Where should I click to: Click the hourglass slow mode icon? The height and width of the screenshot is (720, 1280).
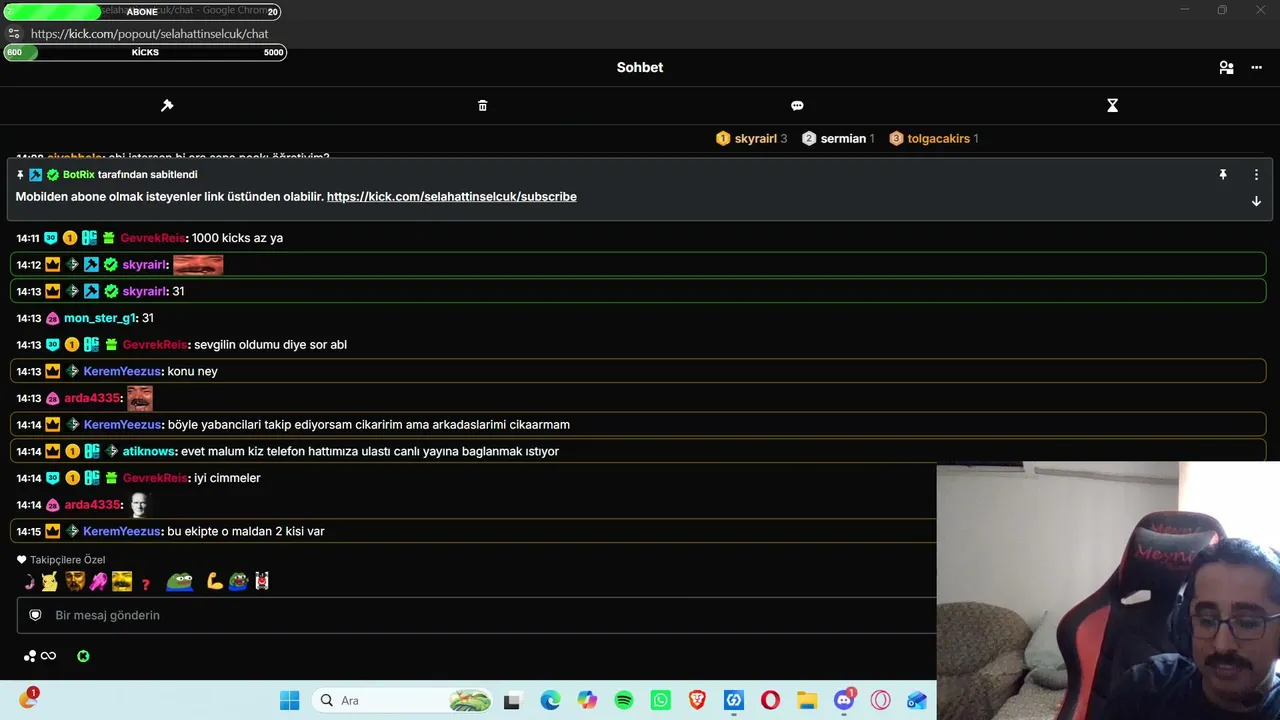click(x=1112, y=105)
